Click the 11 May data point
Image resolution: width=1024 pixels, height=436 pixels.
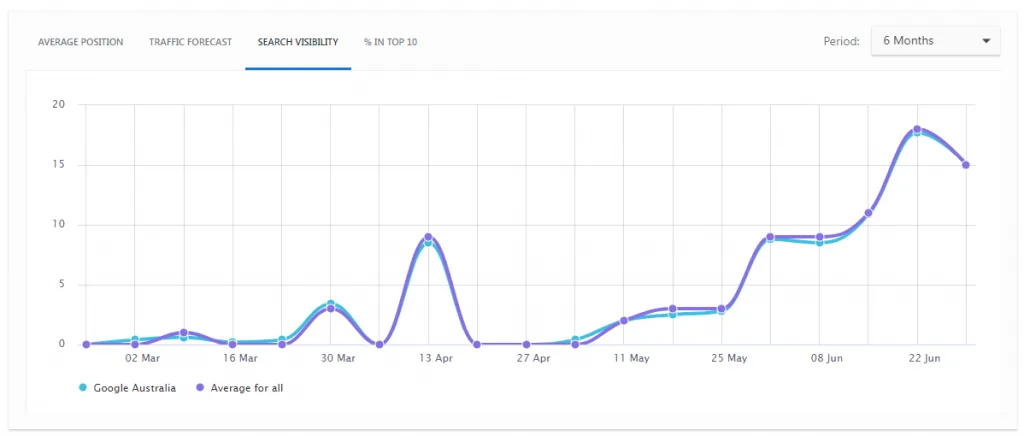coord(624,320)
